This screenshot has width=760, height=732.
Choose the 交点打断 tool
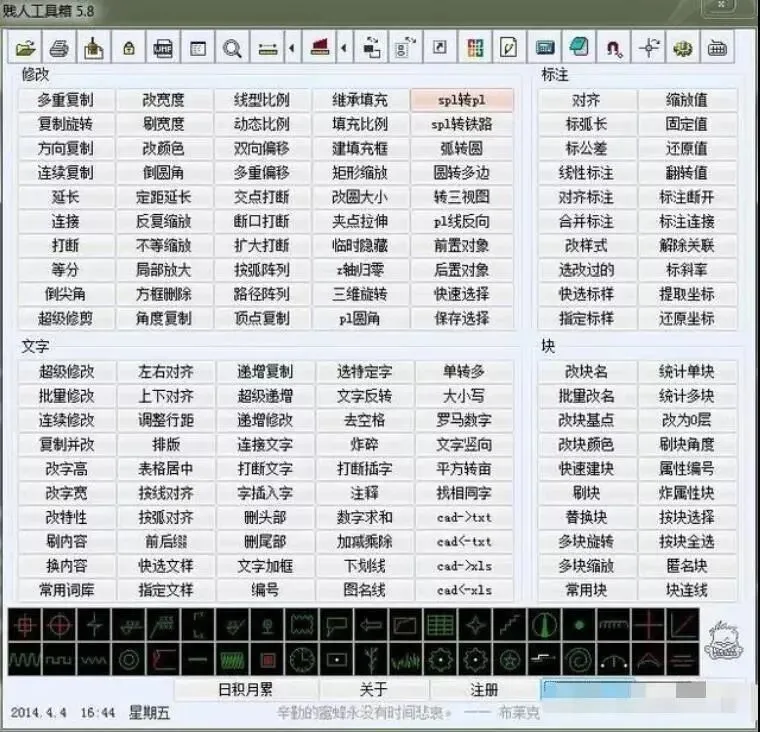(262, 197)
